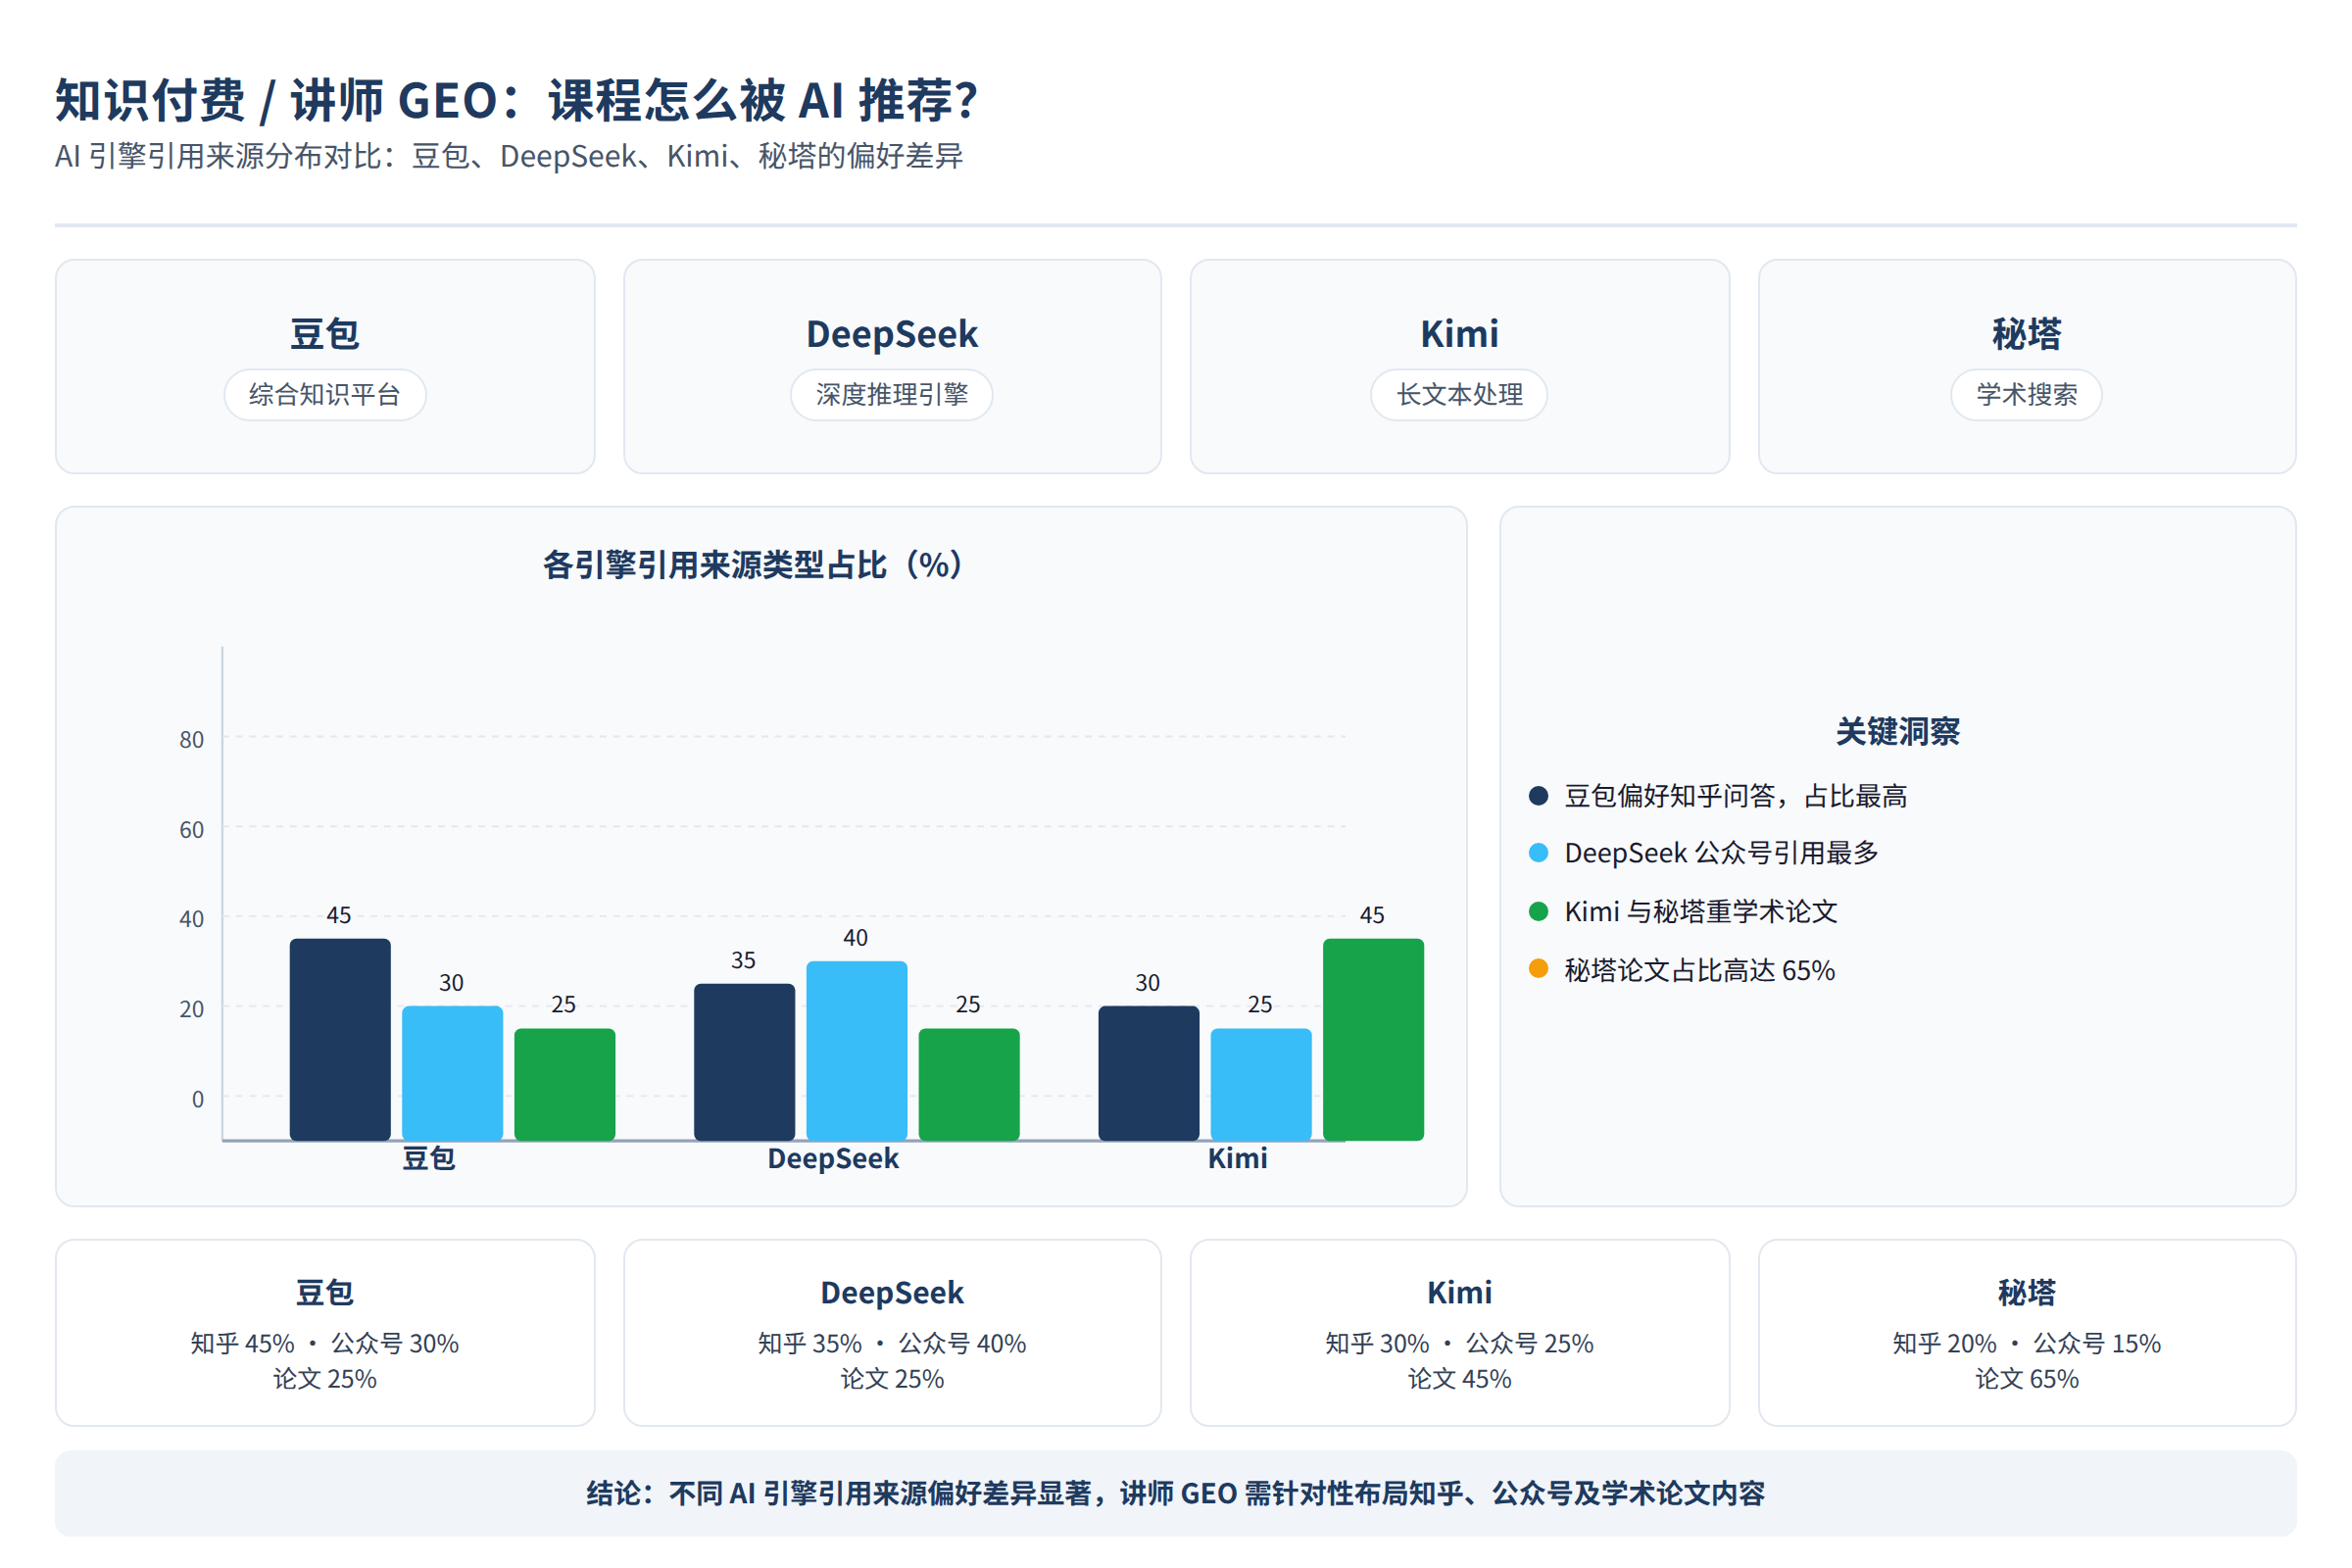The height and width of the screenshot is (1568, 2352).
Task: Click insight text DeepSeek 公众号引用最多
Action: tap(1721, 853)
